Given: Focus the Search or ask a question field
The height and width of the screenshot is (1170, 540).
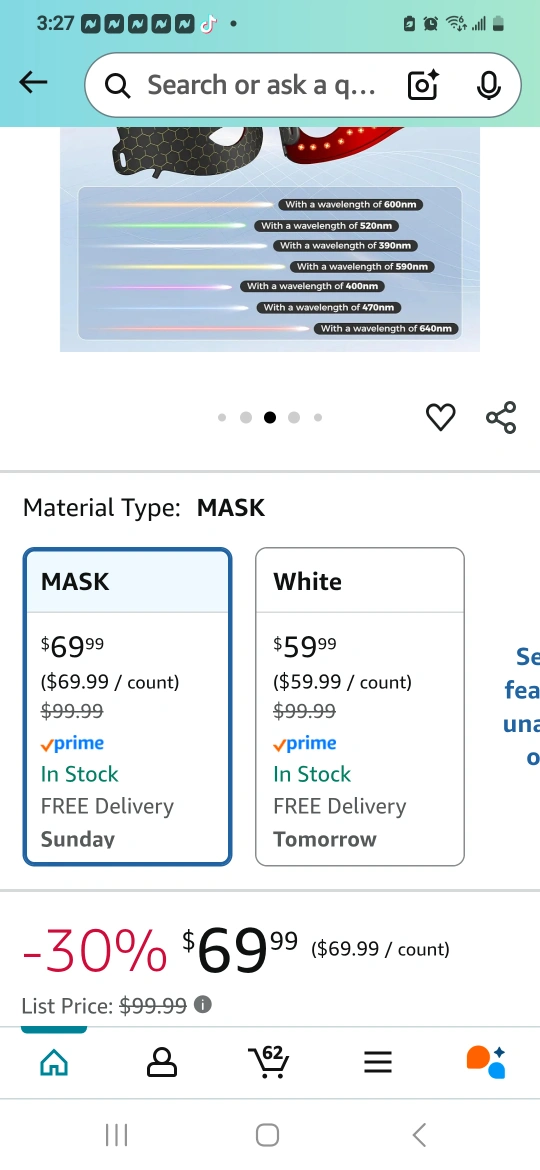Looking at the screenshot, I should click(261, 85).
